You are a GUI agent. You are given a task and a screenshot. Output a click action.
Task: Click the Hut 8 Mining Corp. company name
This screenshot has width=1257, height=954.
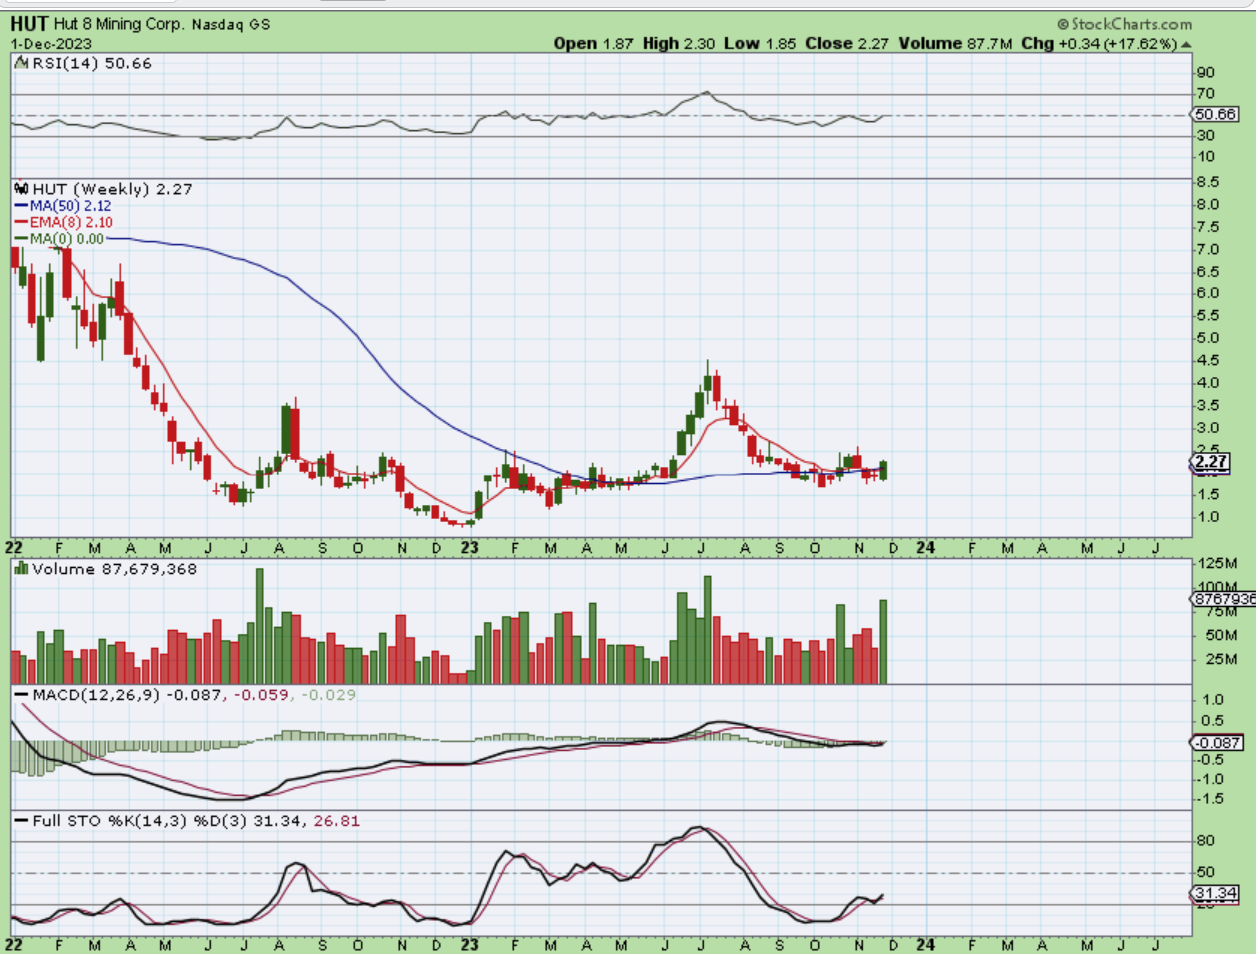[x=119, y=24]
